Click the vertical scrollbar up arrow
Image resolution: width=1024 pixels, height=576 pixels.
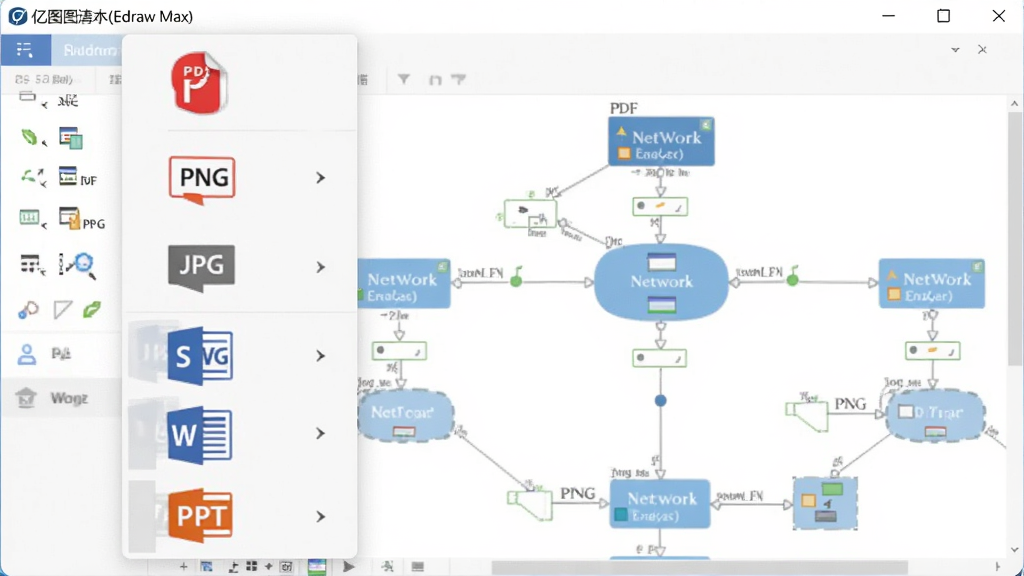[x=1014, y=104]
